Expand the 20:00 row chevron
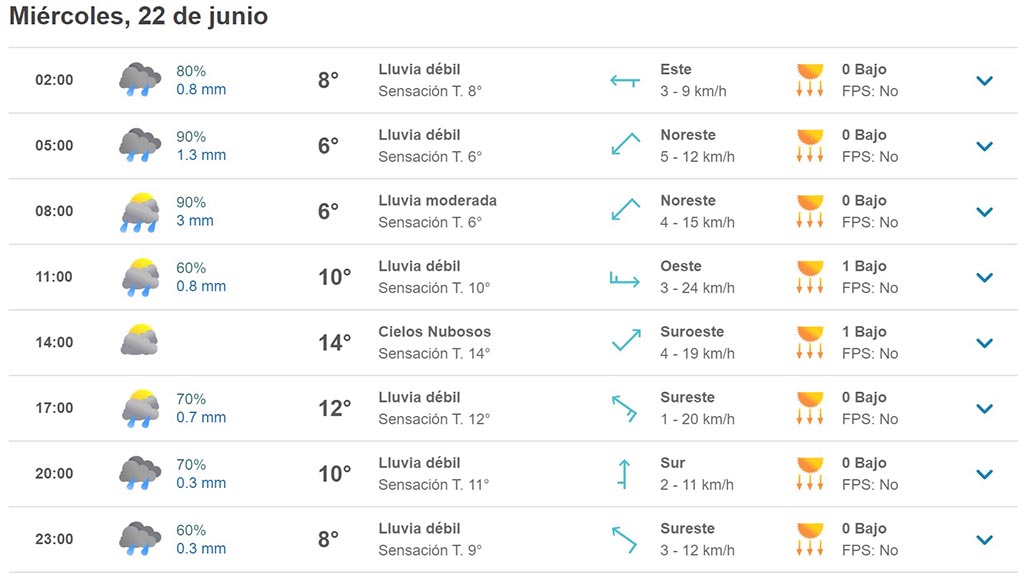The width and height of the screenshot is (1024, 576). pos(984,474)
